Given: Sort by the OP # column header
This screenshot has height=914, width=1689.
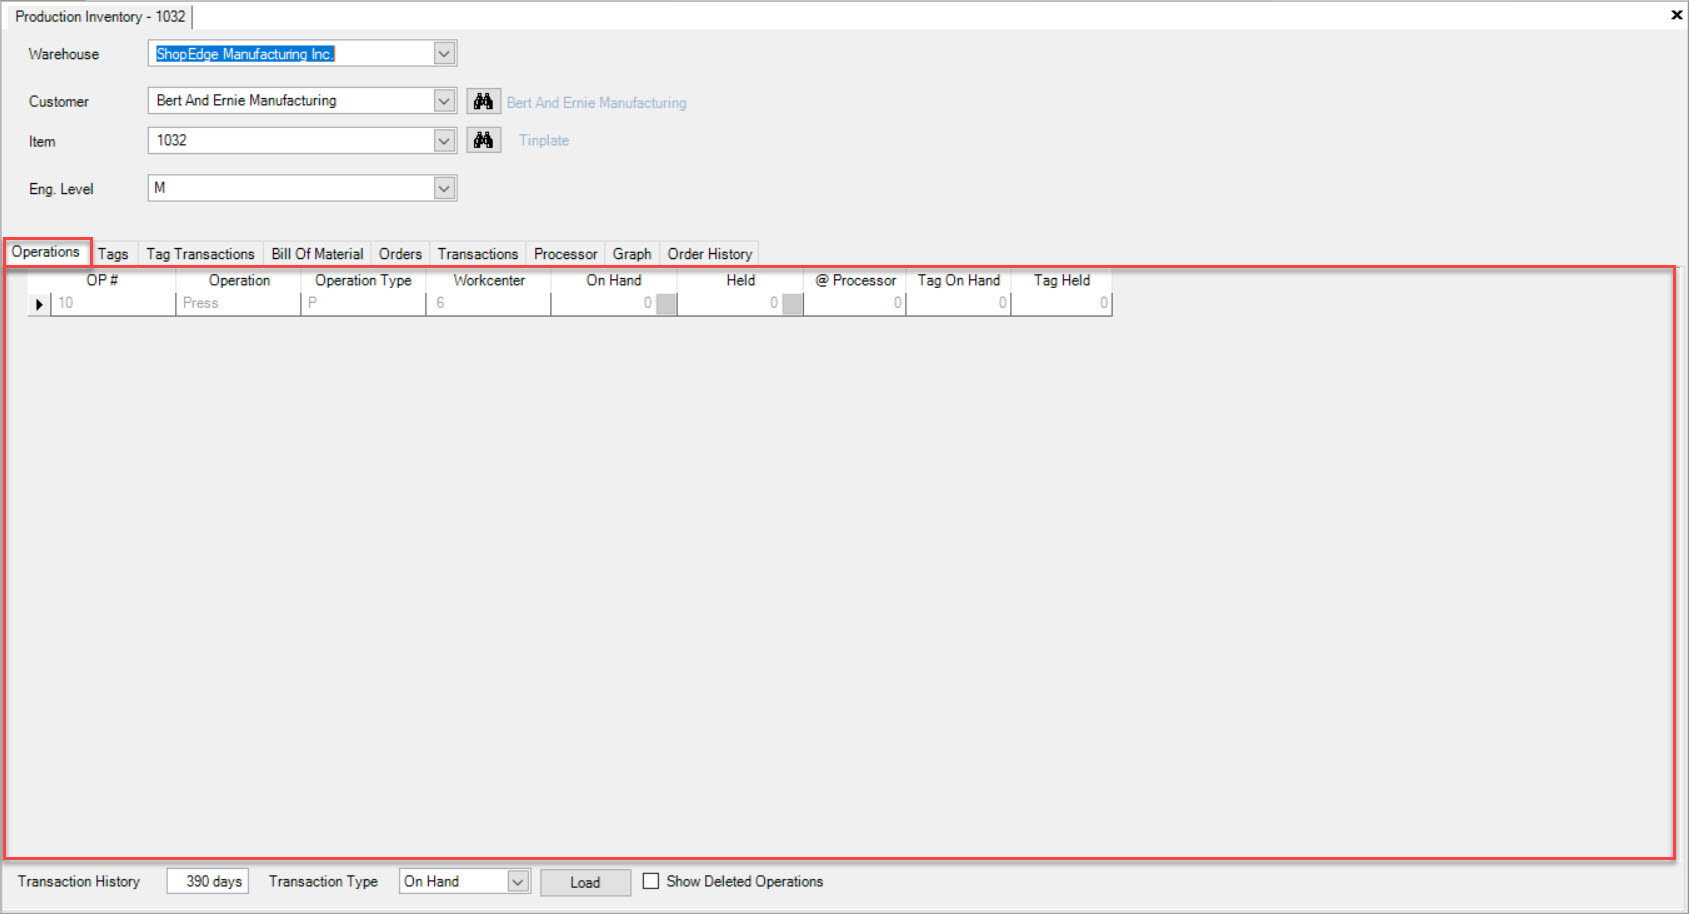Looking at the screenshot, I should point(102,280).
